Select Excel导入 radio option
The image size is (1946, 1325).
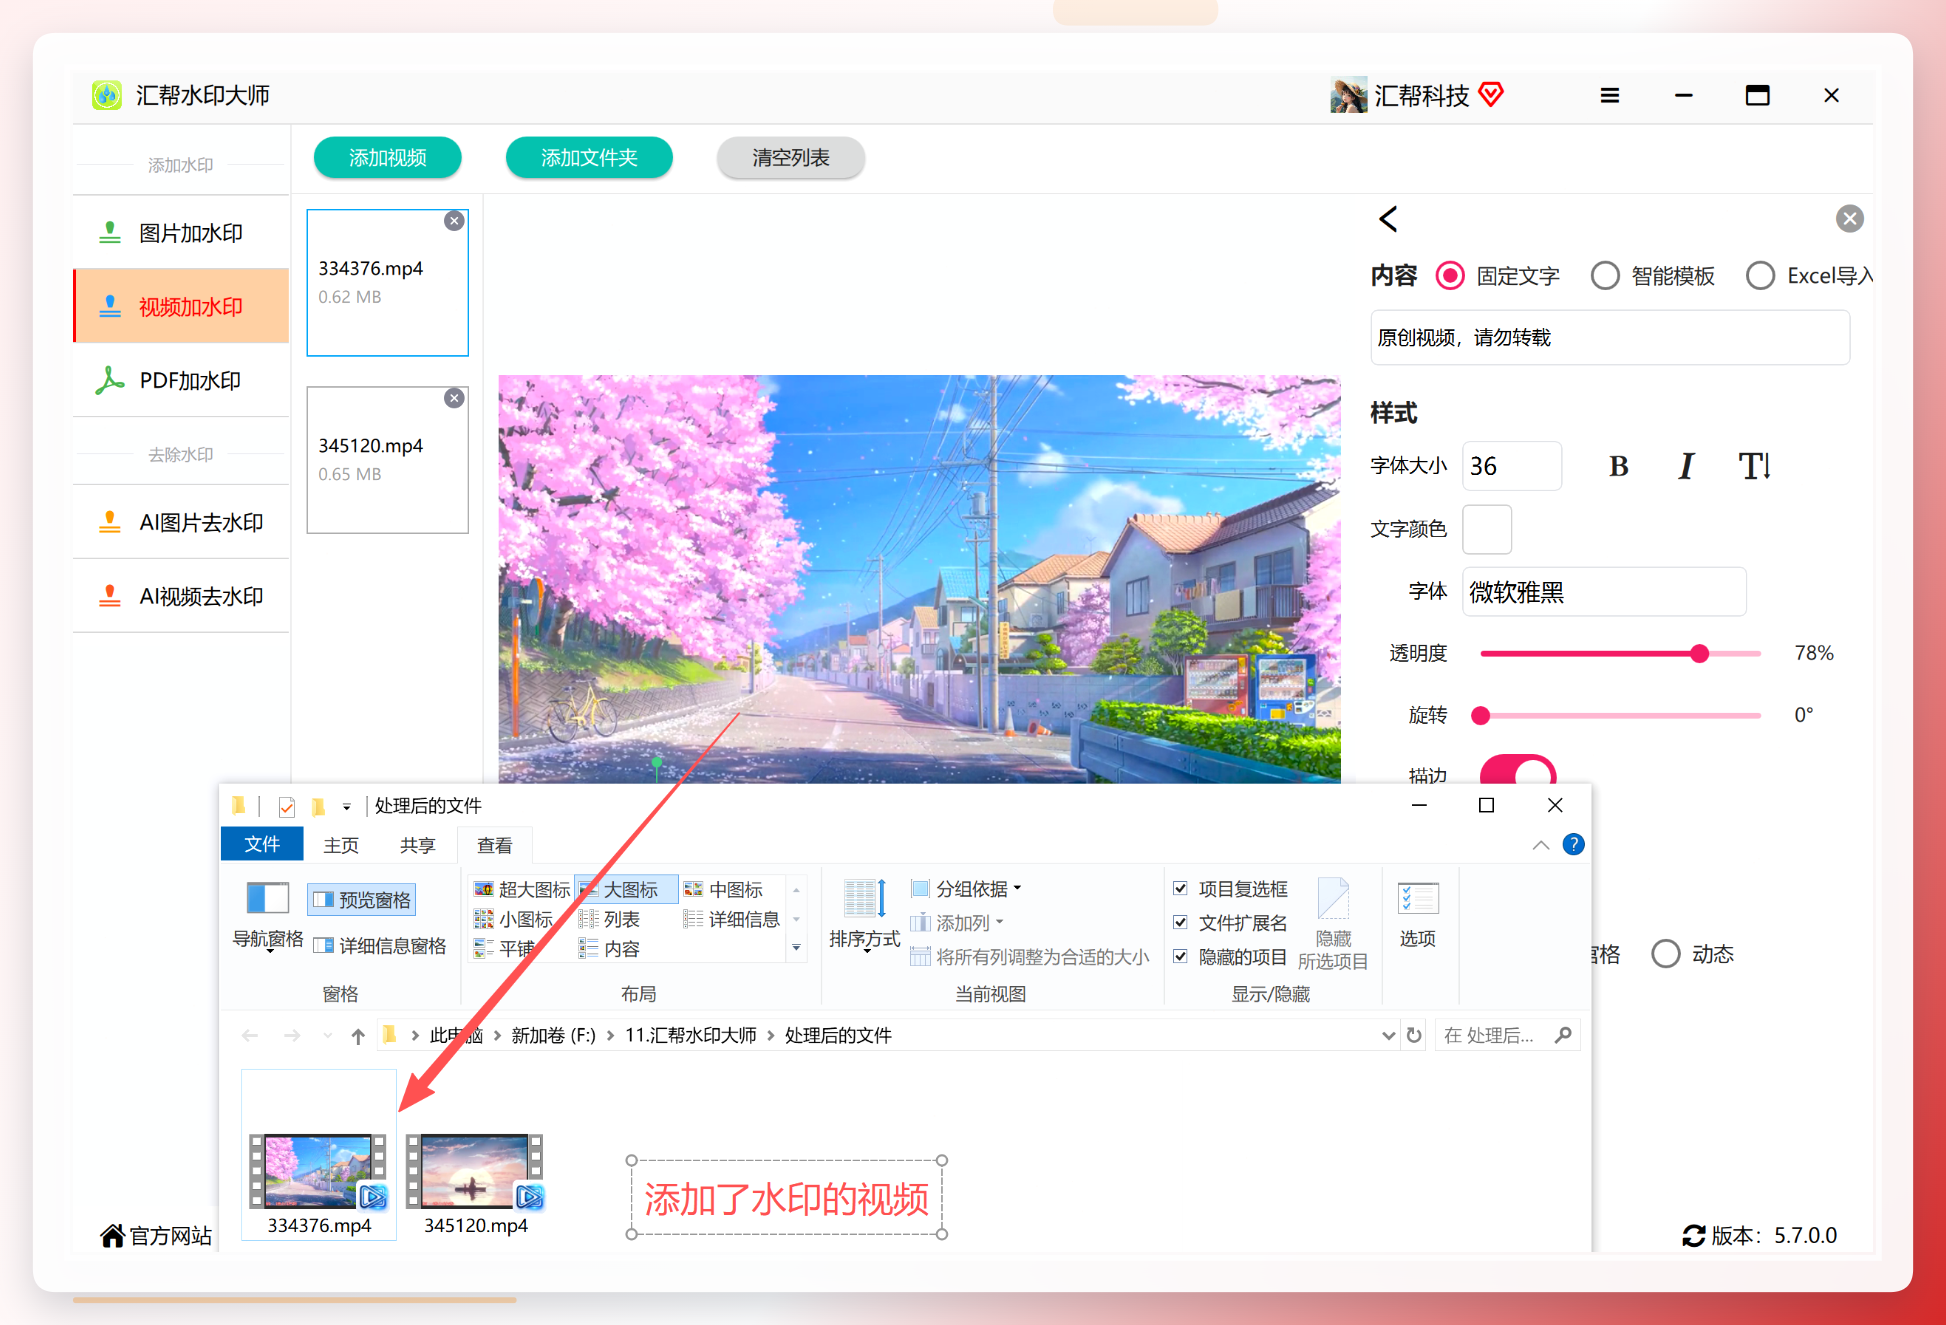click(x=1760, y=276)
